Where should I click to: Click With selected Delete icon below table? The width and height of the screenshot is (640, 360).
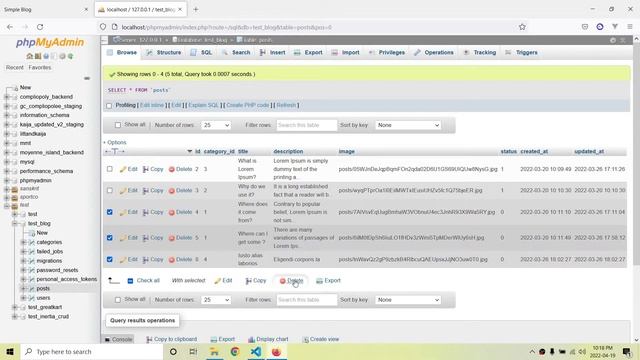click(x=282, y=281)
